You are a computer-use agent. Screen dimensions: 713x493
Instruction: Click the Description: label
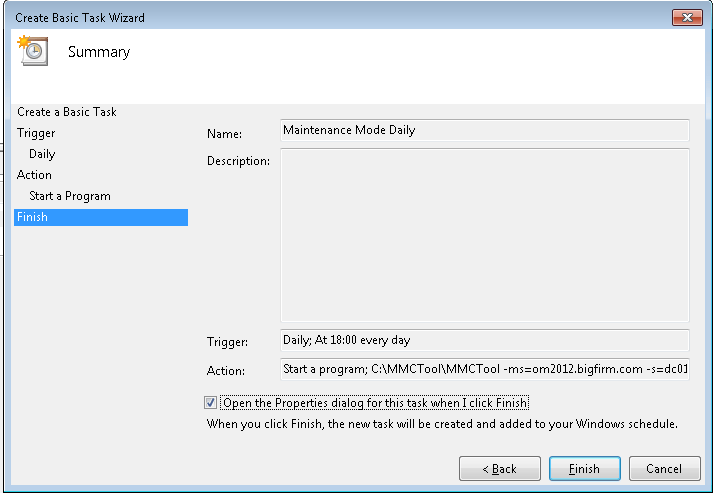pyautogui.click(x=238, y=161)
